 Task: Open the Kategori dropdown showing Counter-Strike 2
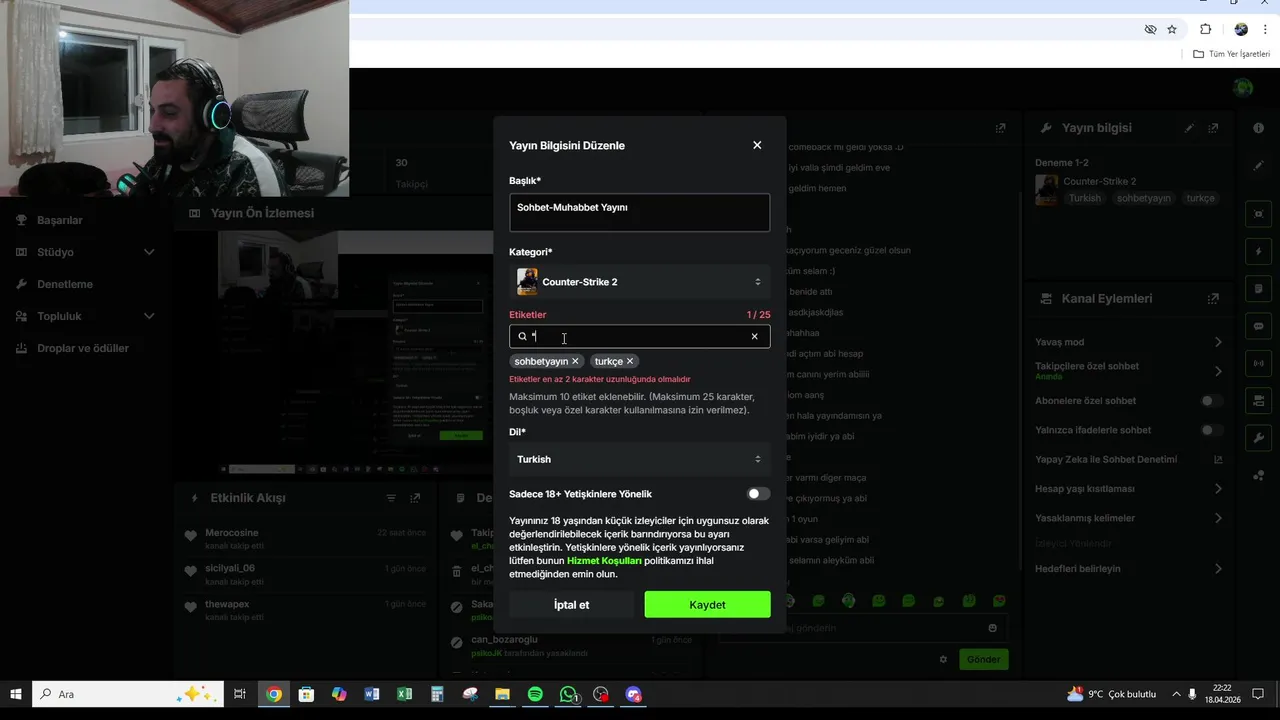coord(639,282)
